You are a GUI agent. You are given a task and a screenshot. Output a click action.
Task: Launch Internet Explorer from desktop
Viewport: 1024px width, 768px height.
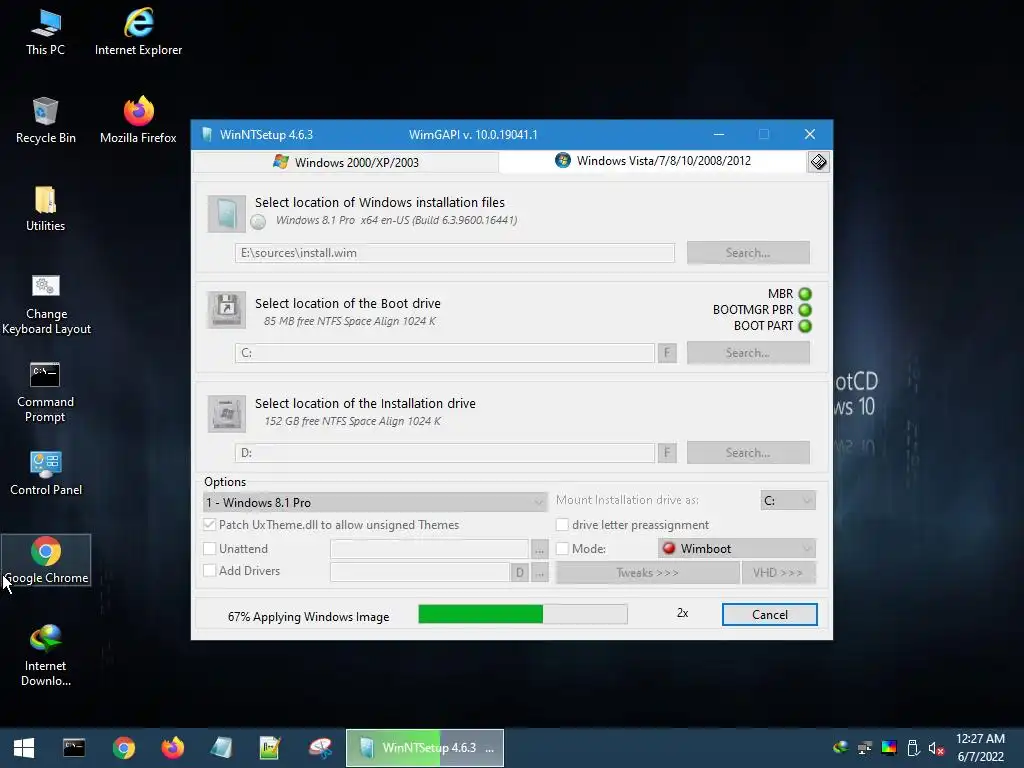138,33
